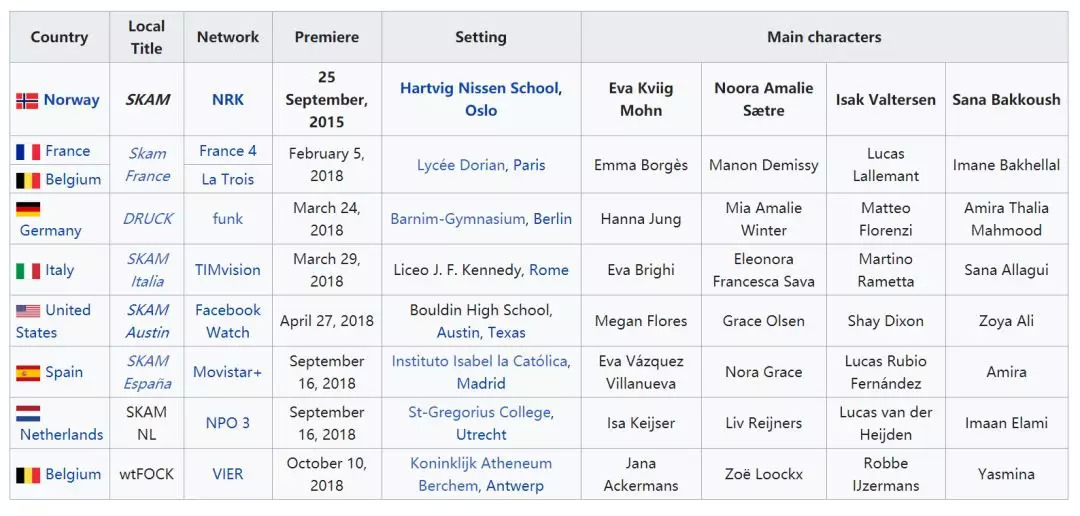The height and width of the screenshot is (516, 1080).
Task: Click the France flag icon
Action: tap(28, 152)
